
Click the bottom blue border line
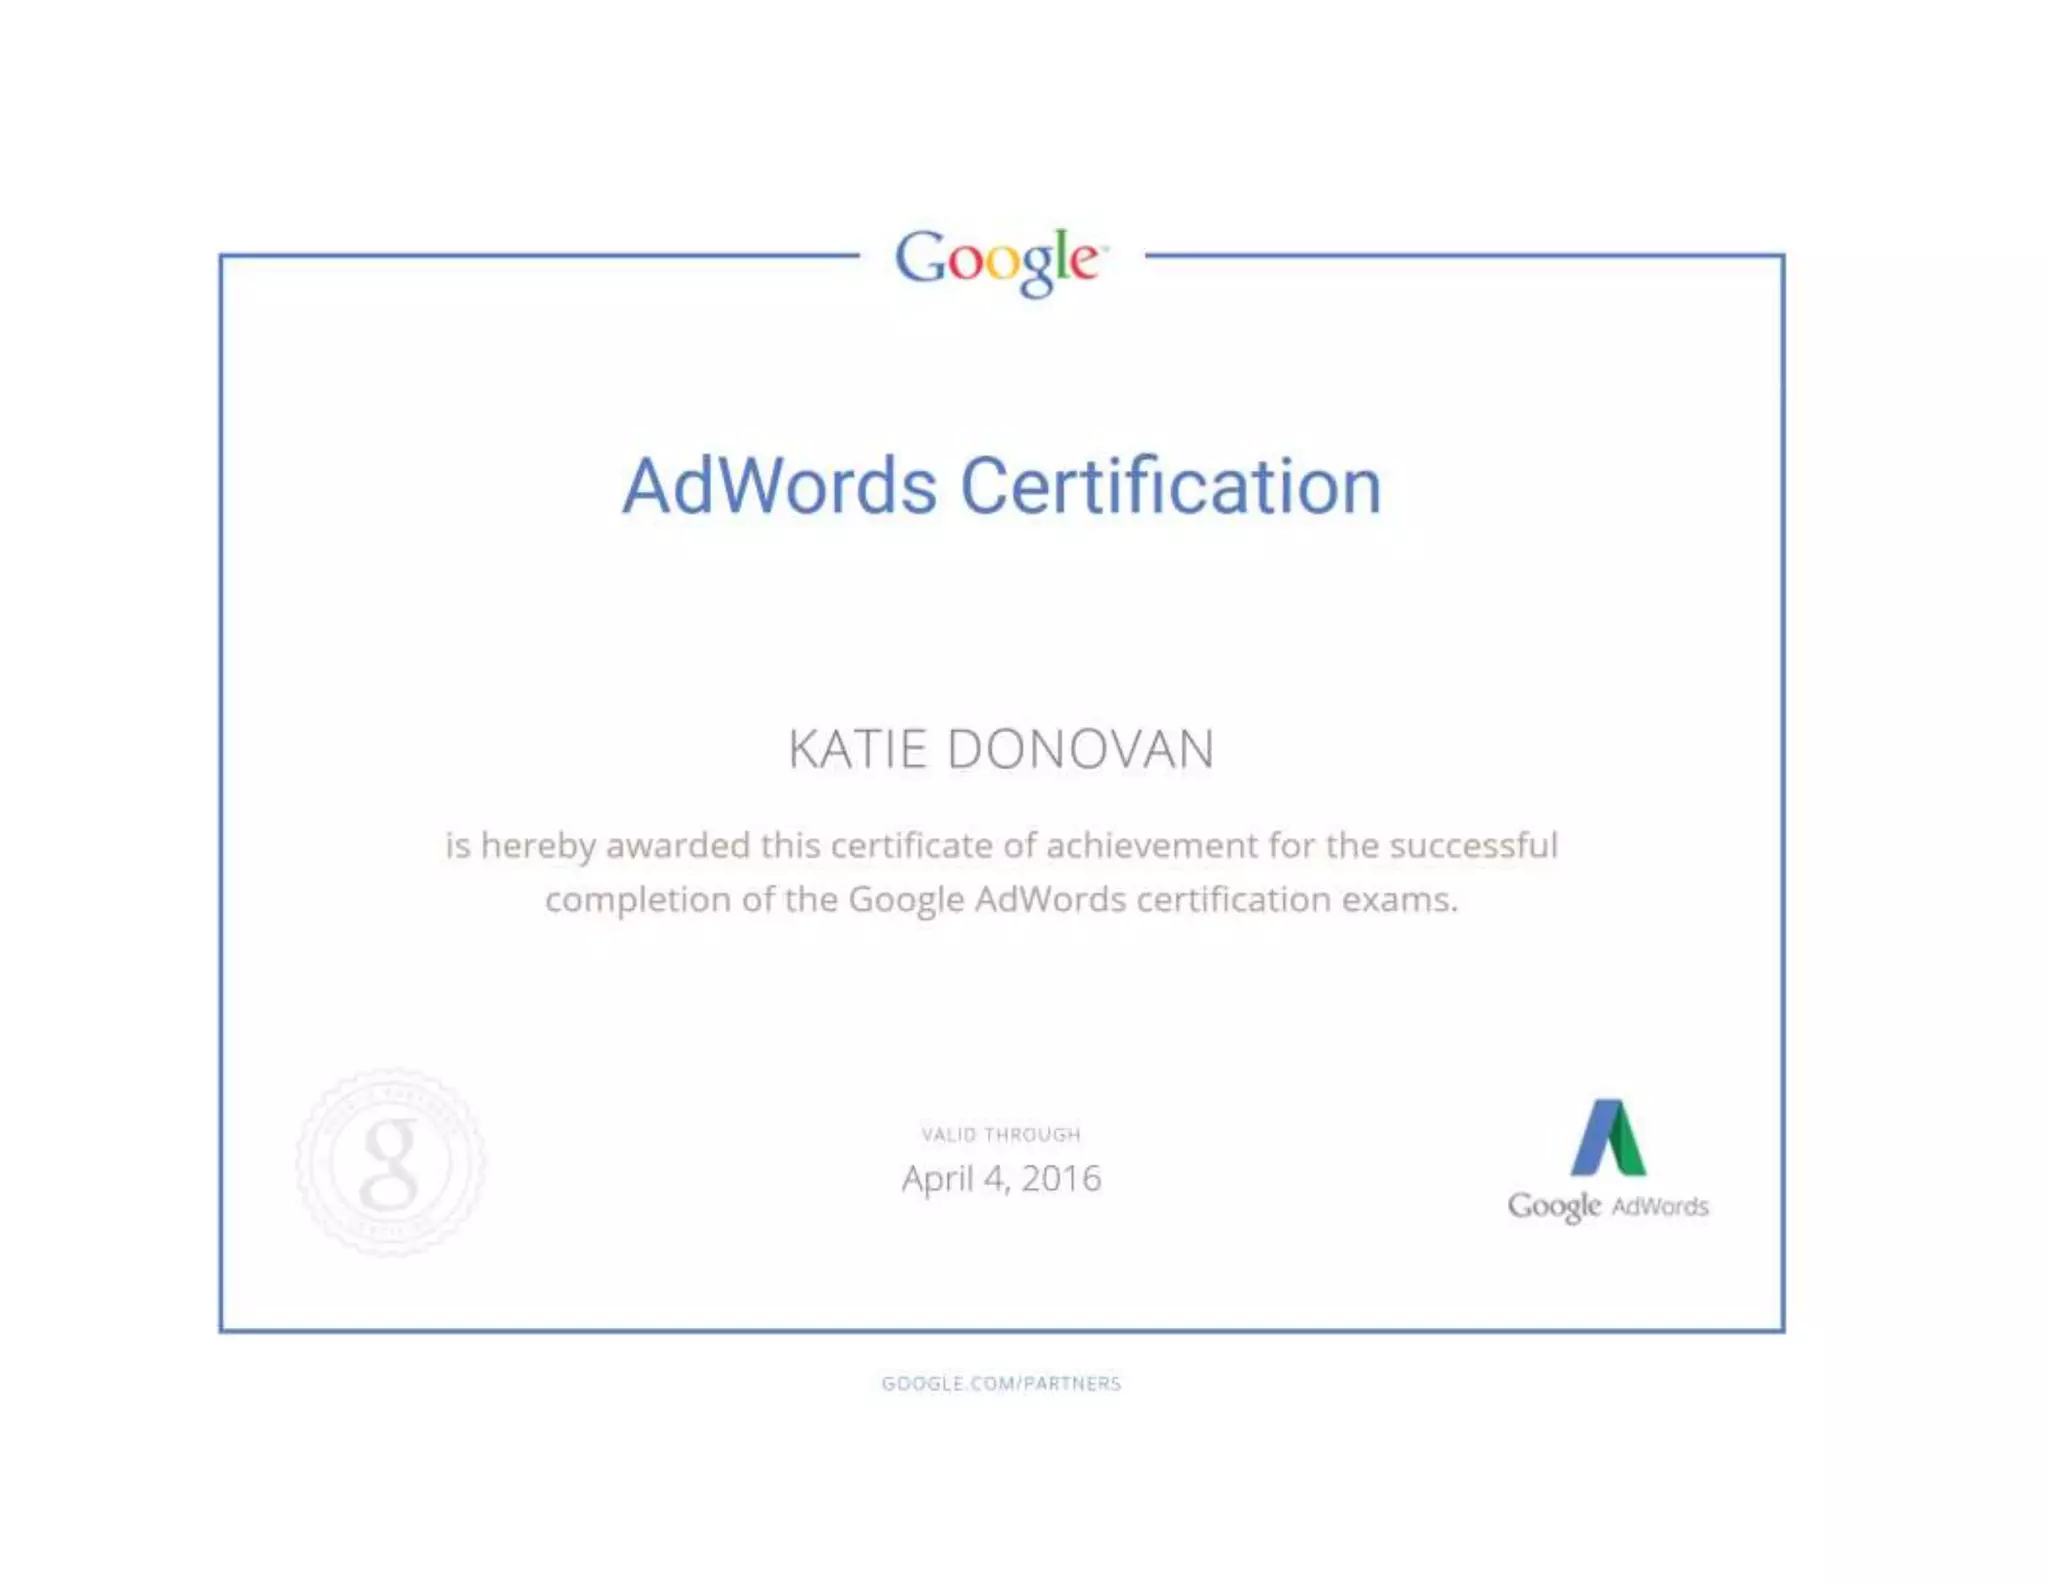[1001, 1331]
